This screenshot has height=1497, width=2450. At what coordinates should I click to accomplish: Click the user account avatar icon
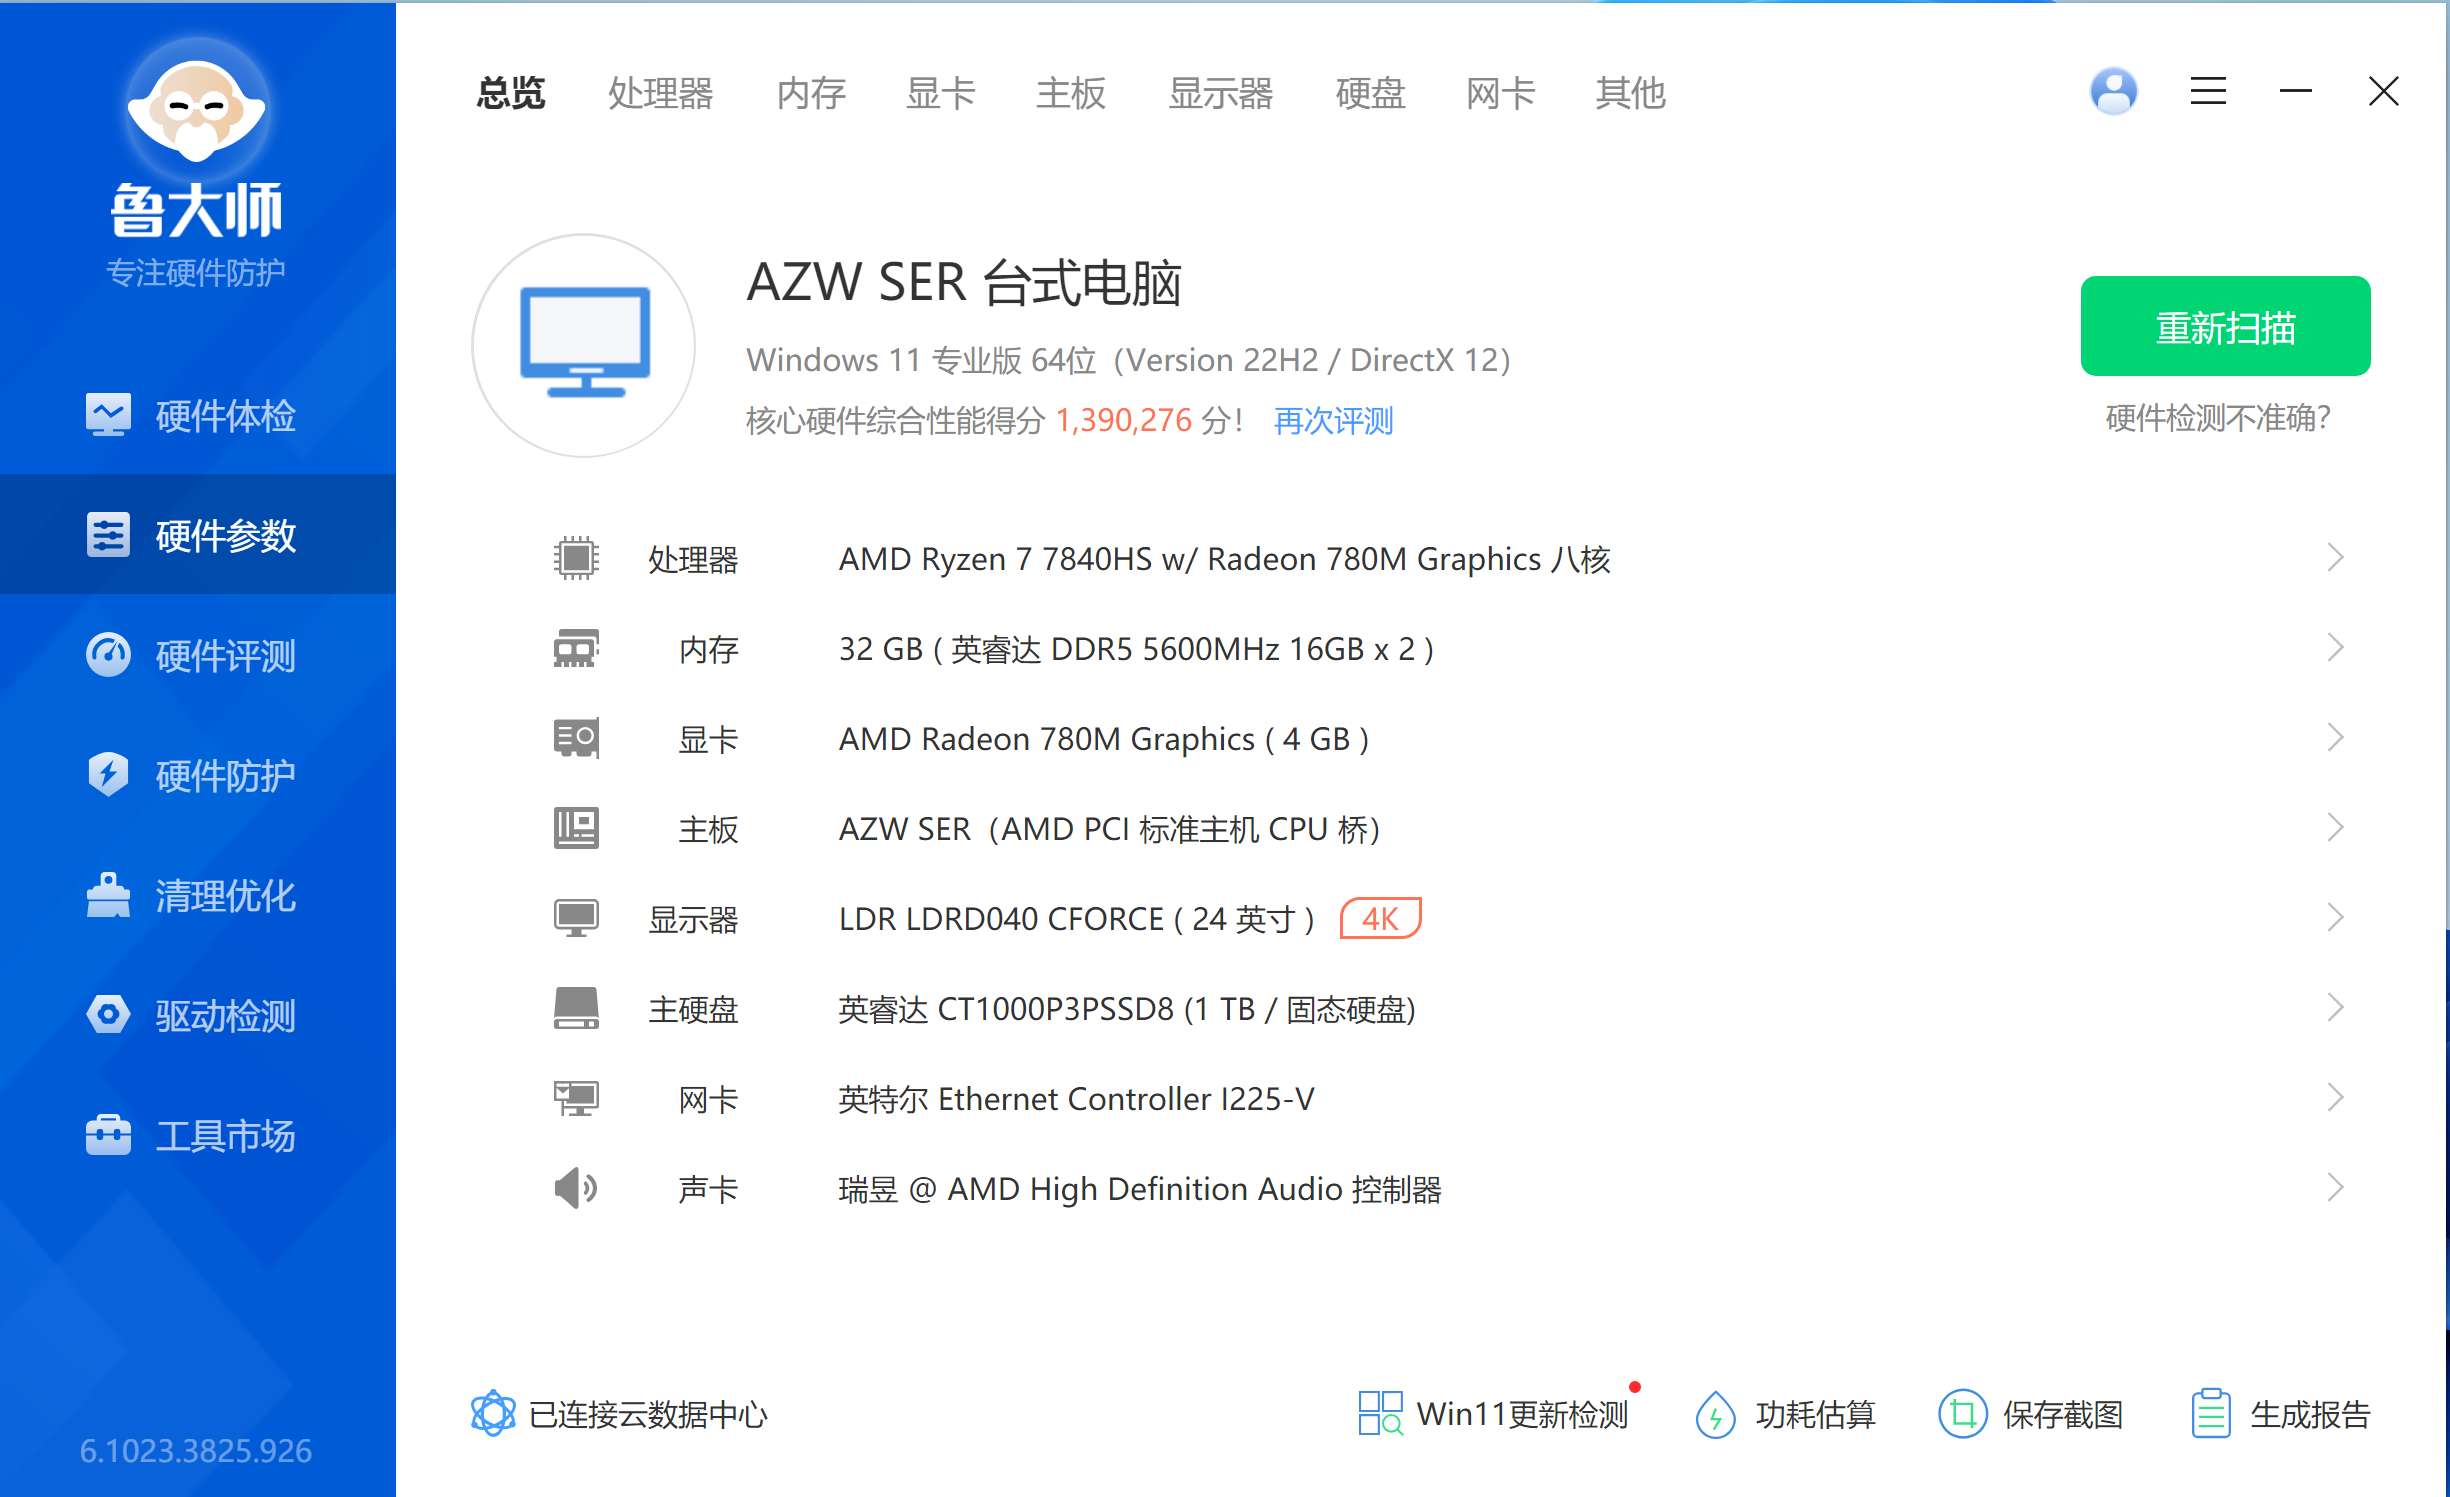pyautogui.click(x=2113, y=92)
